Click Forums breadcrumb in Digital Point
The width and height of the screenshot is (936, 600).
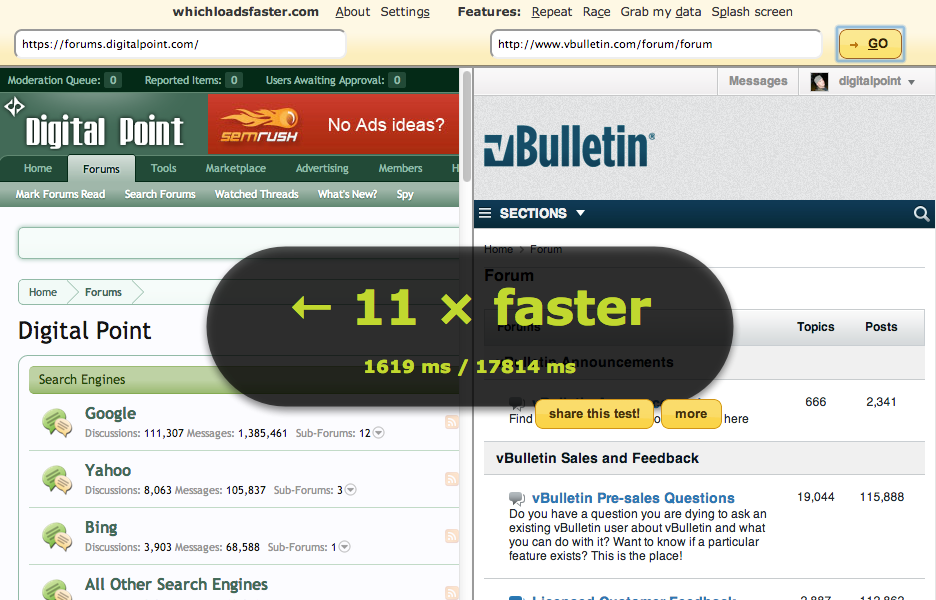[103, 292]
